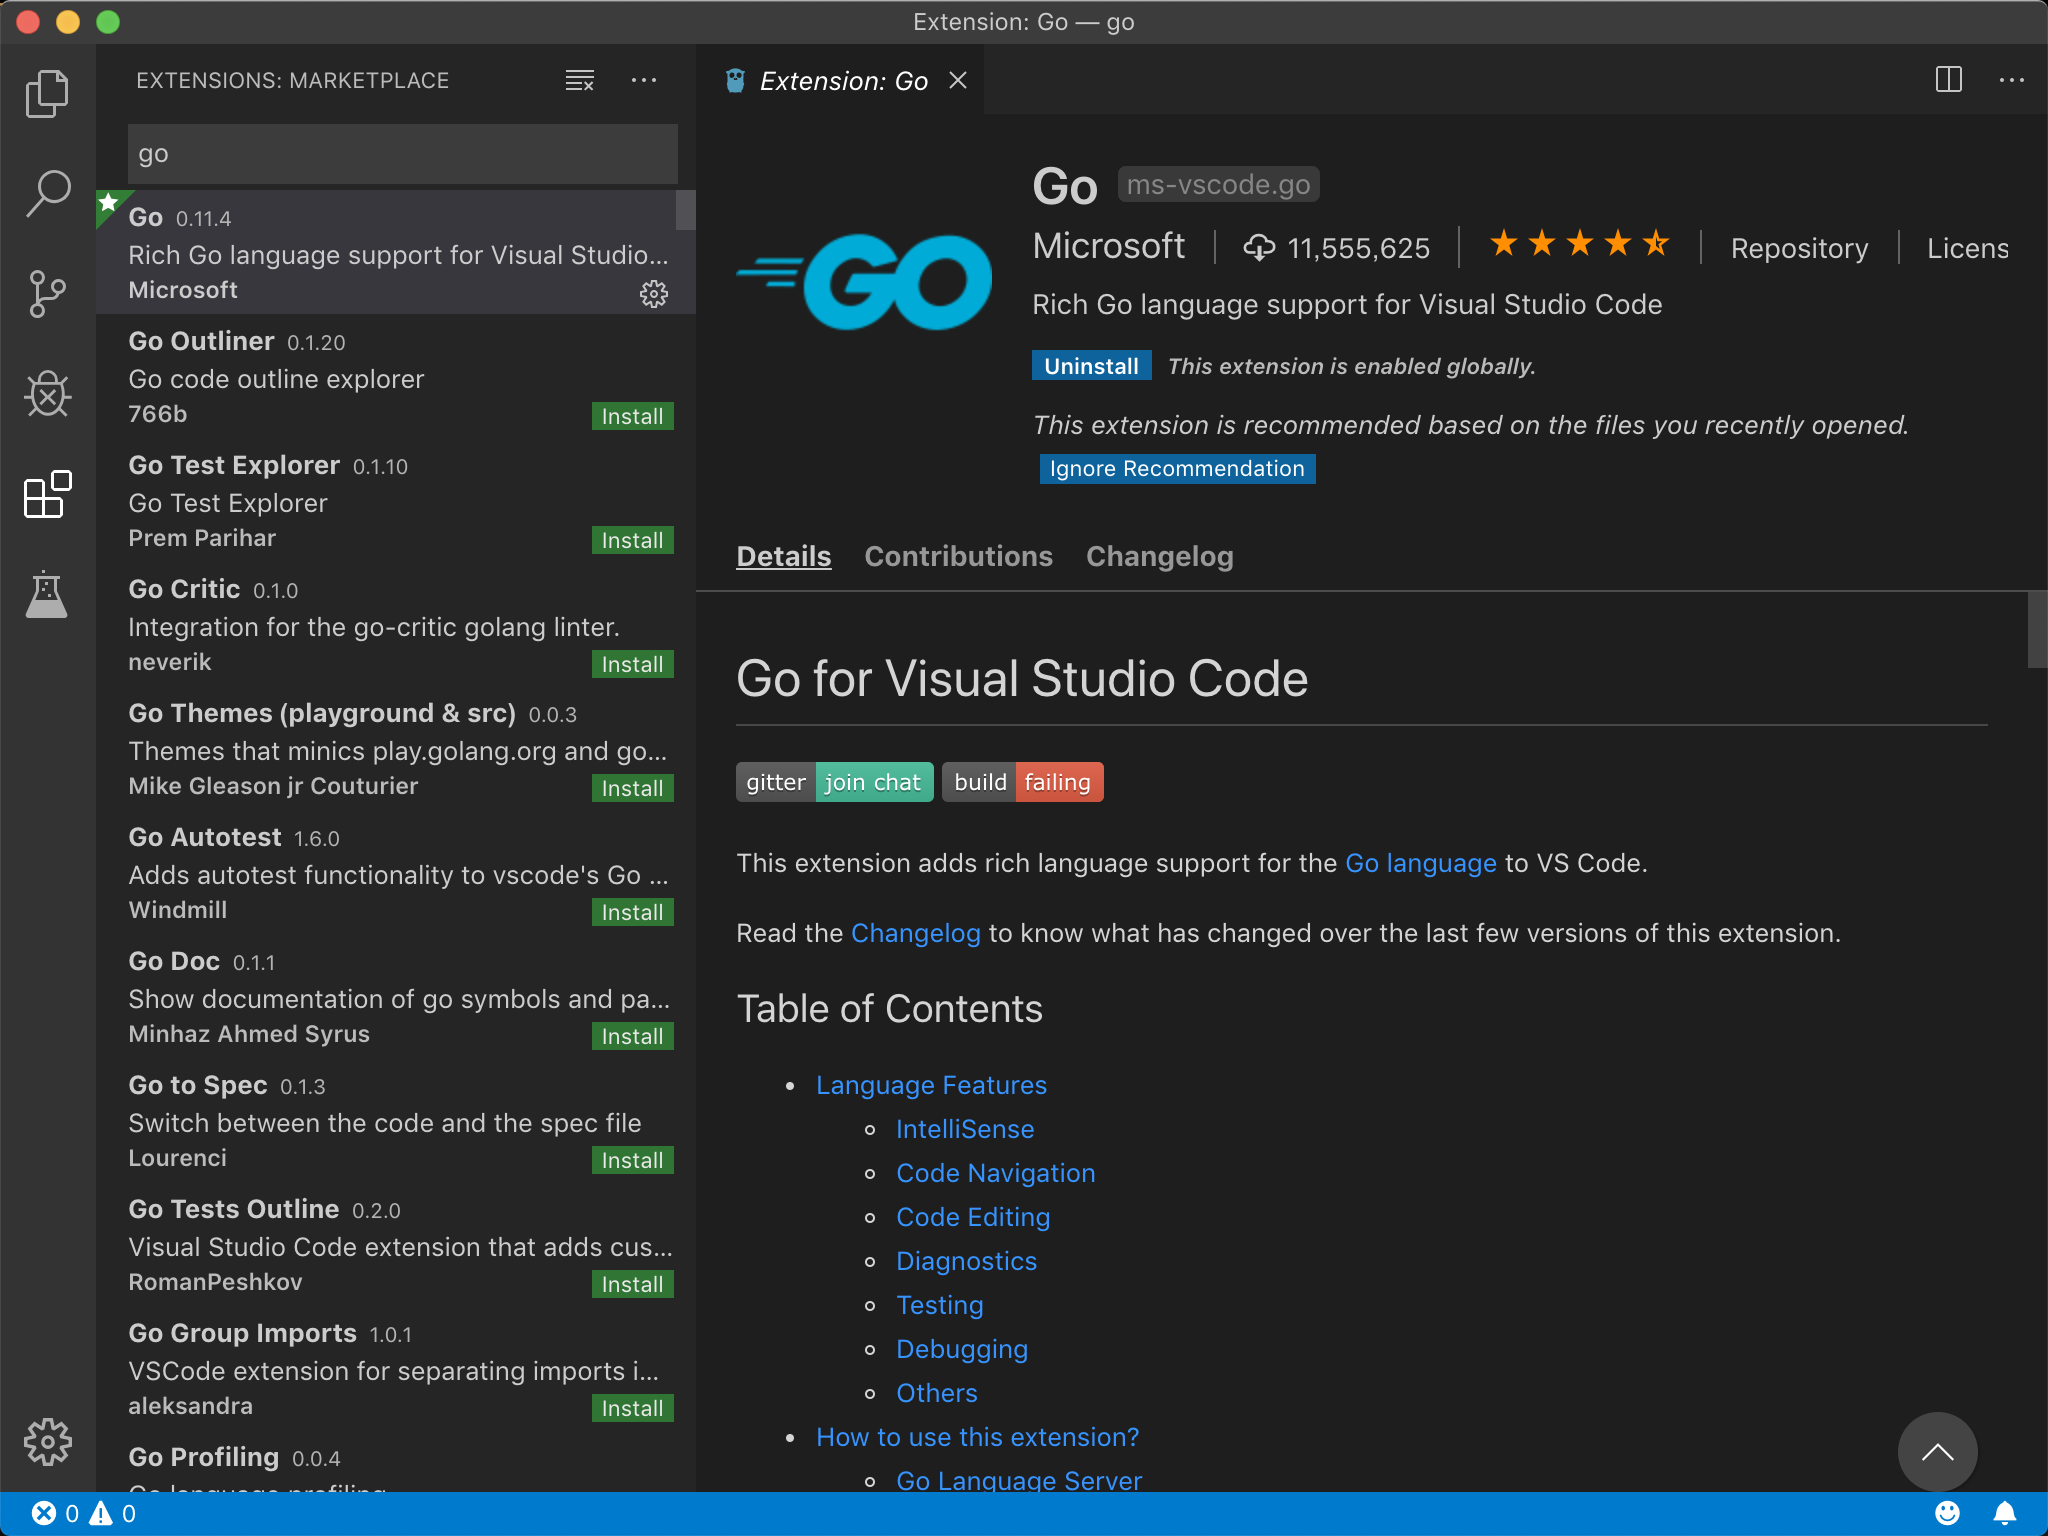
Task: Close the Extension: Go tab
Action: tap(958, 80)
